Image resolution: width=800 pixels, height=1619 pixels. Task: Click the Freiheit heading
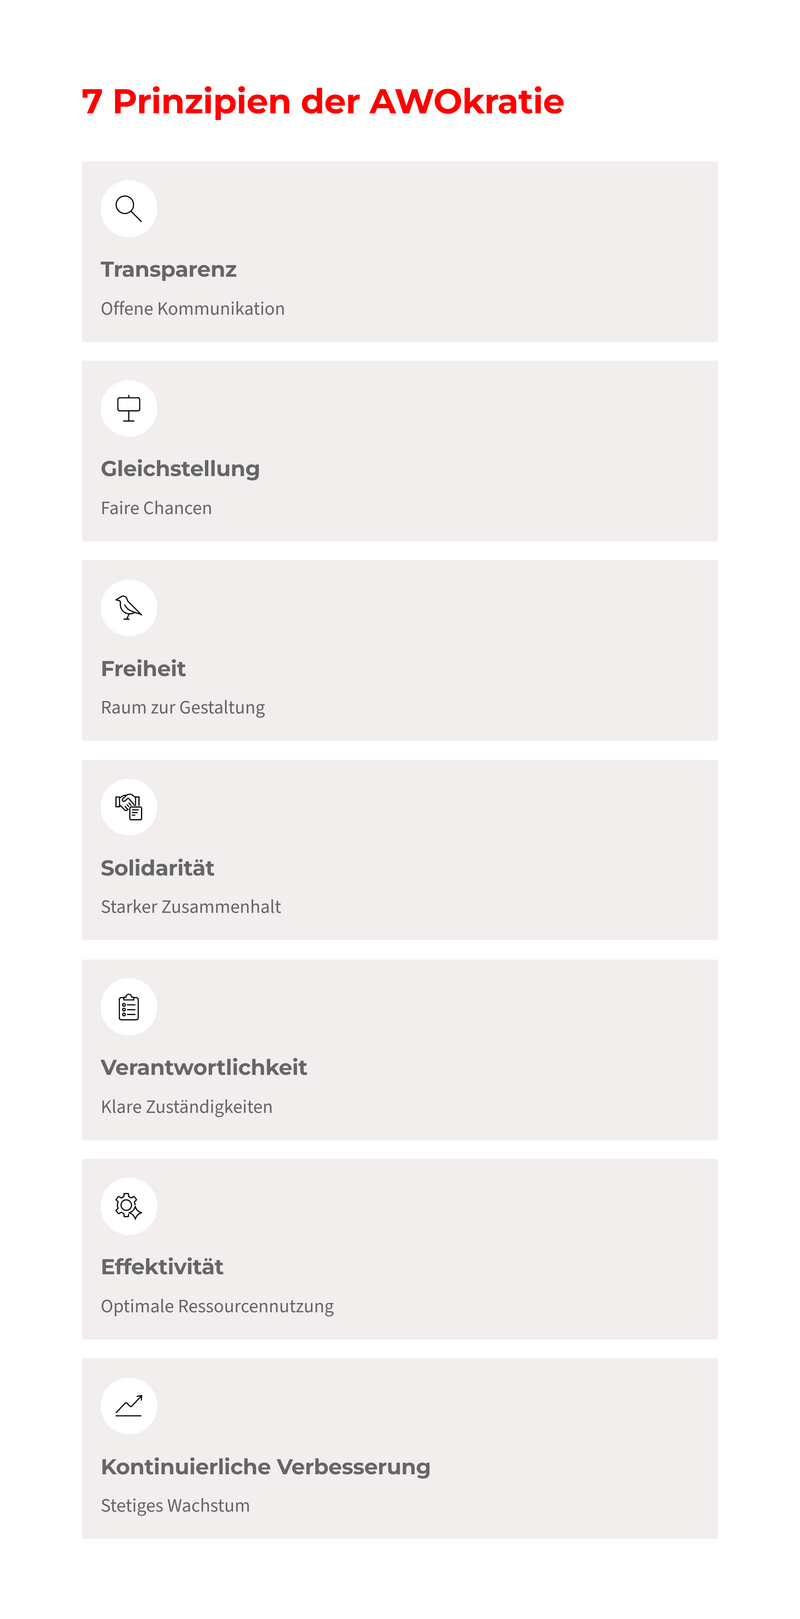(x=143, y=668)
